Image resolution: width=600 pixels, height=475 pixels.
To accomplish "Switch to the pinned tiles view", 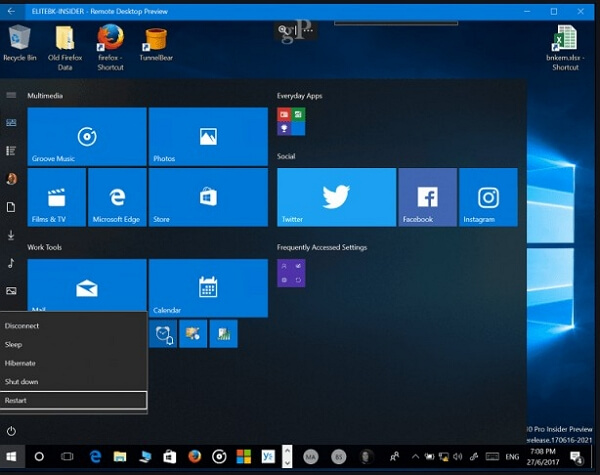I will [11, 122].
